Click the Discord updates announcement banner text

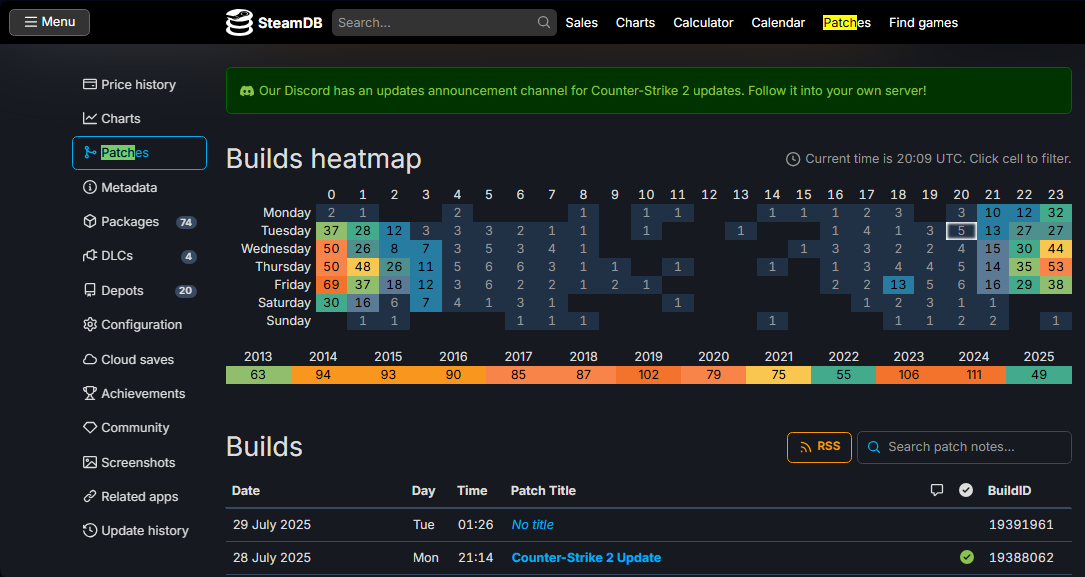[x=592, y=91]
